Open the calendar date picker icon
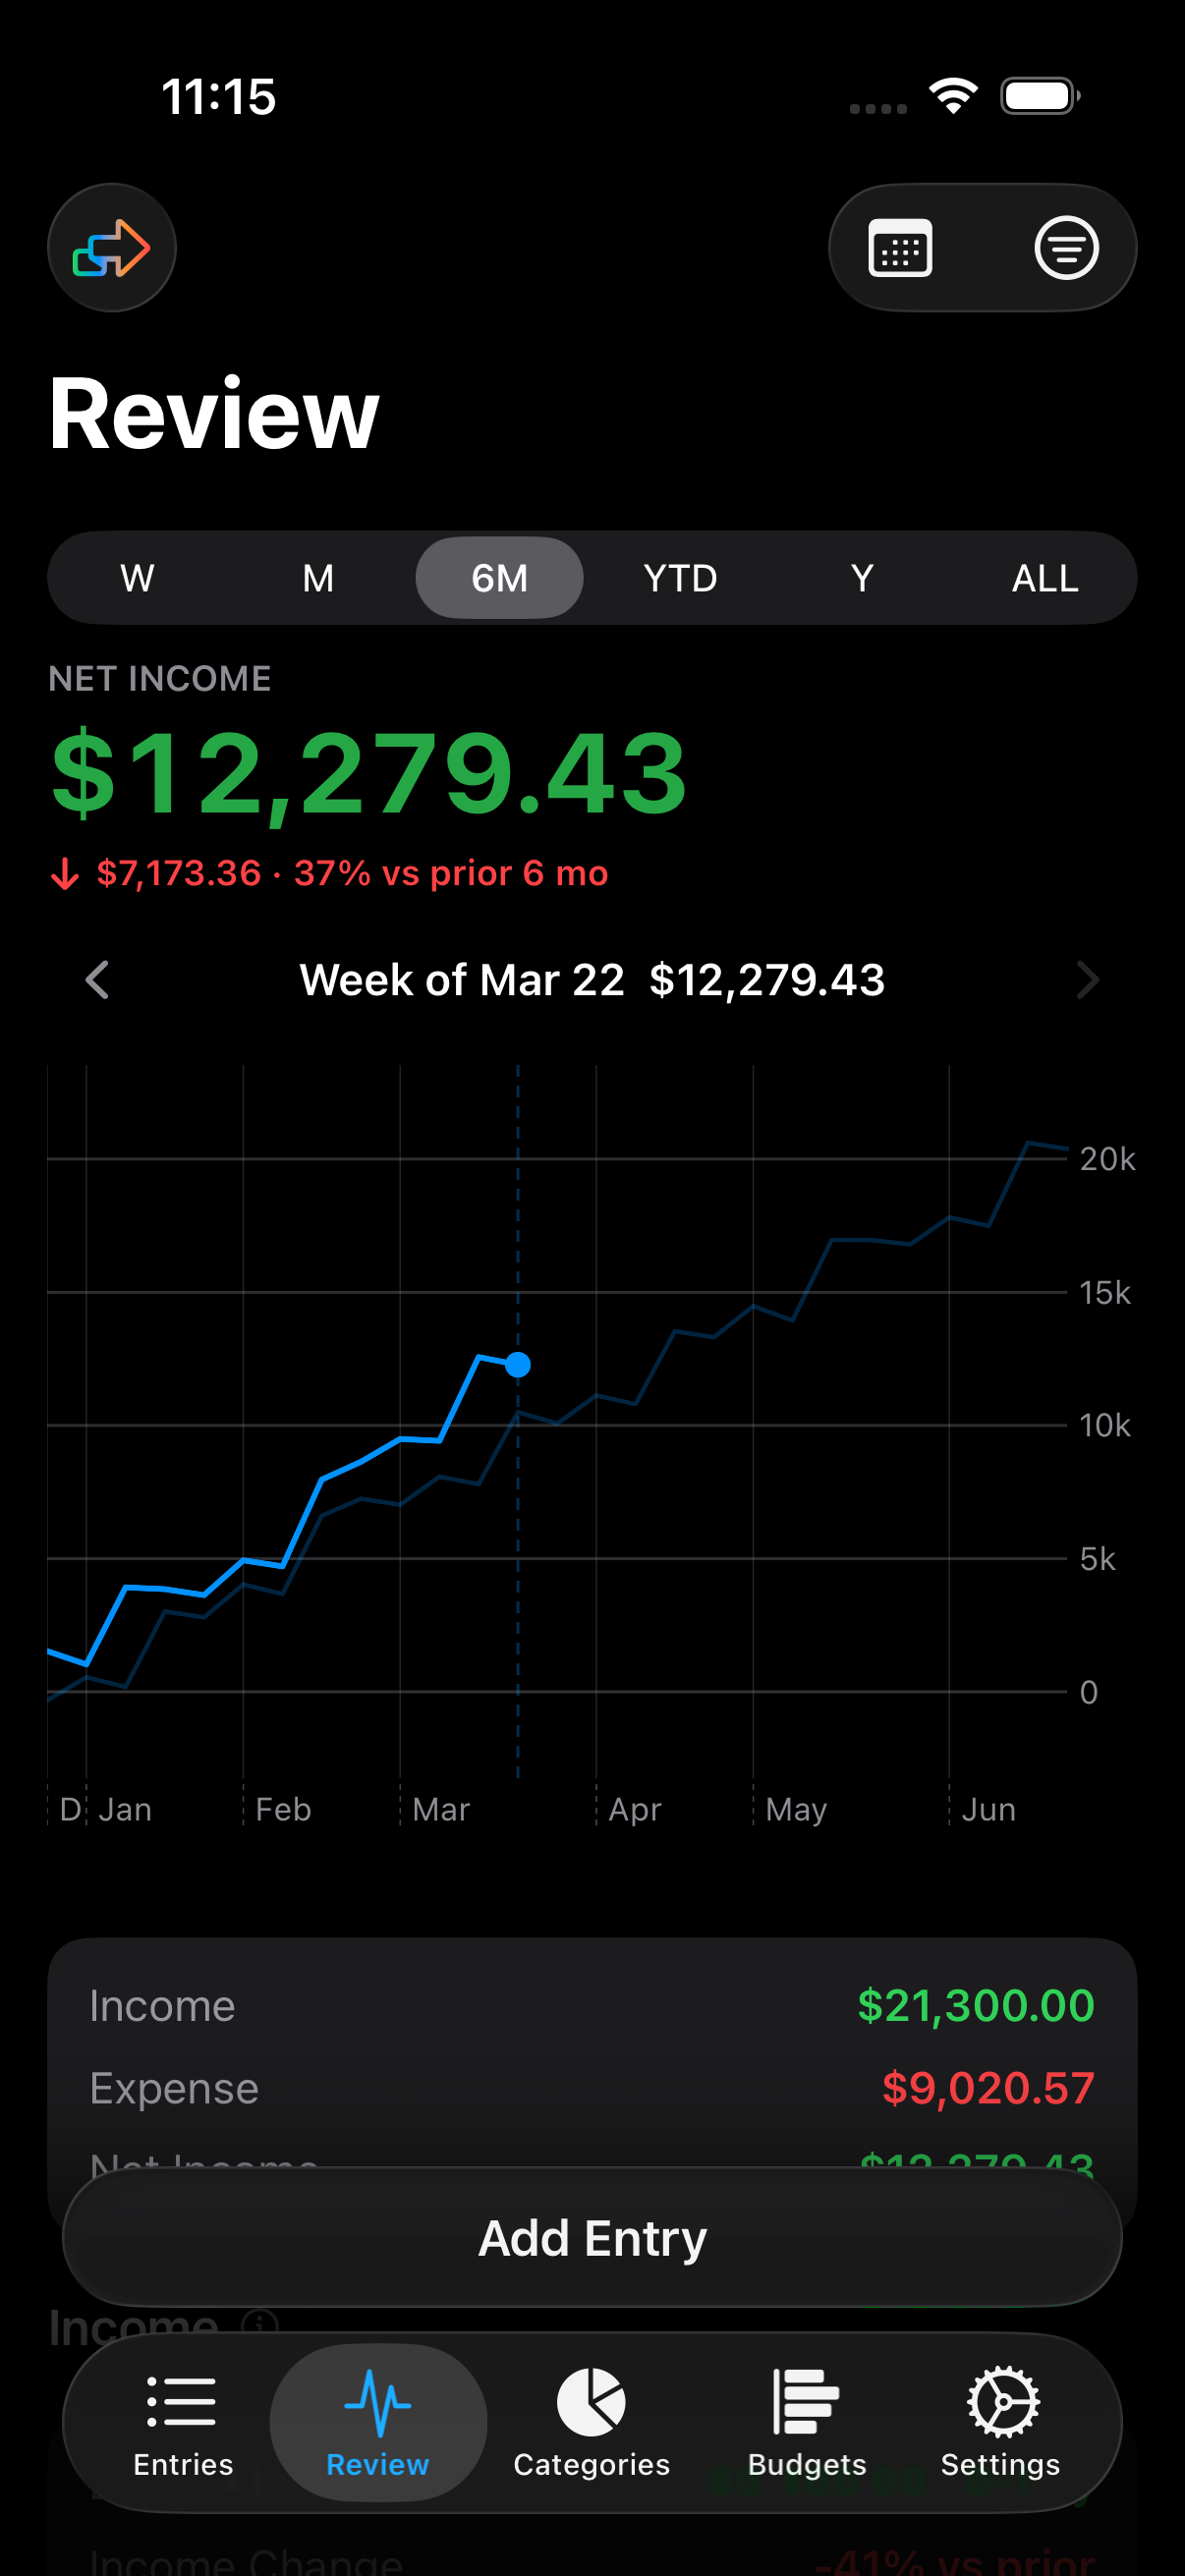The height and width of the screenshot is (2576, 1185). [x=900, y=248]
